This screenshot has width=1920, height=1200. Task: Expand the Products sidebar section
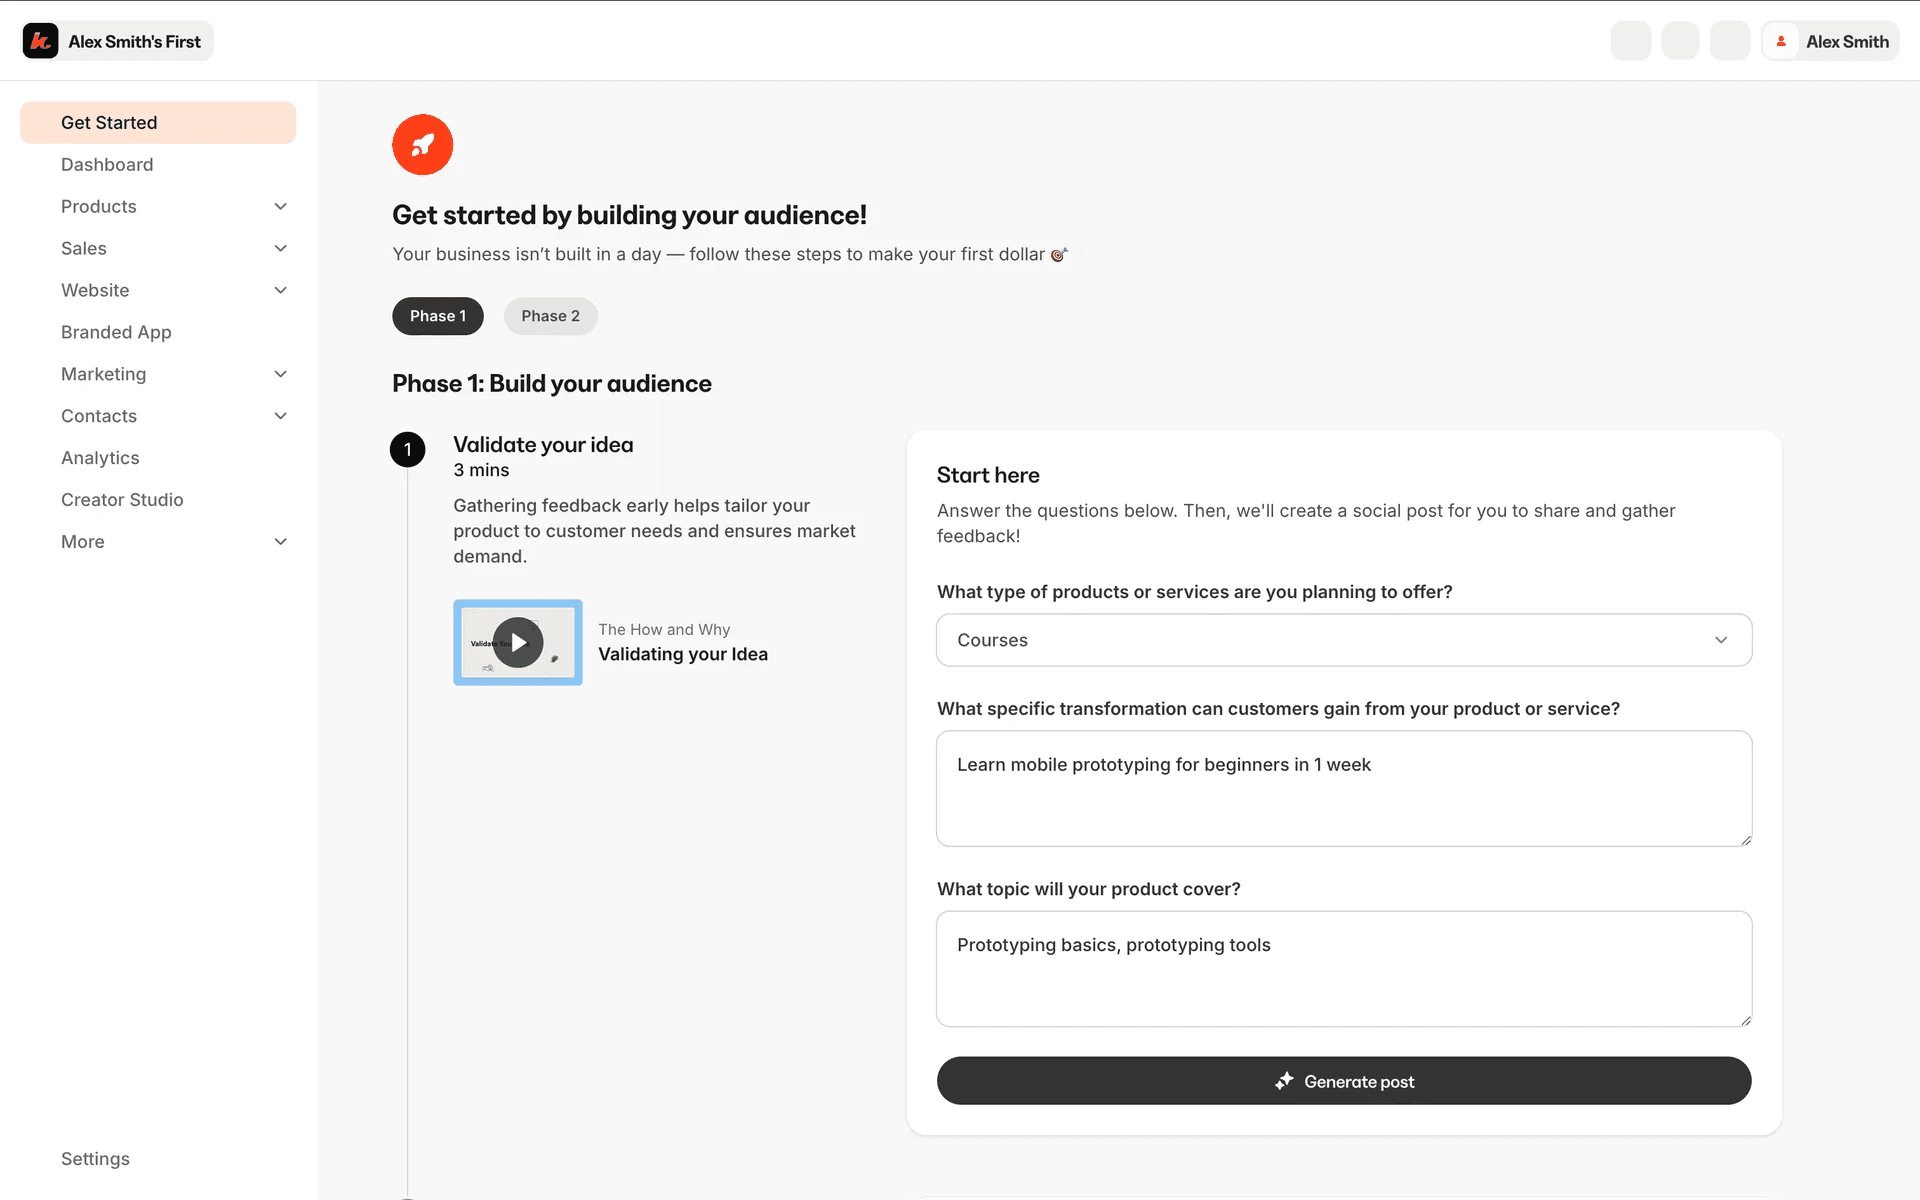click(281, 206)
